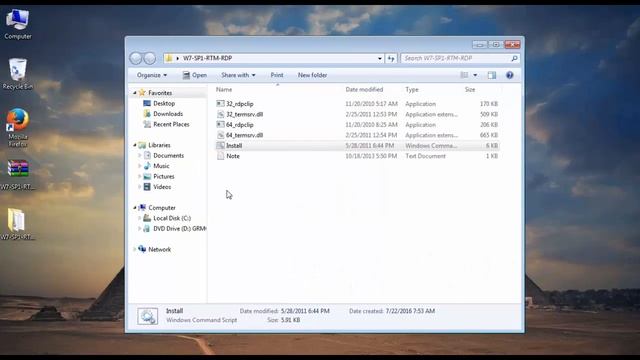The height and width of the screenshot is (360, 640).
Task: Open the Help question mark icon
Action: 509,75
